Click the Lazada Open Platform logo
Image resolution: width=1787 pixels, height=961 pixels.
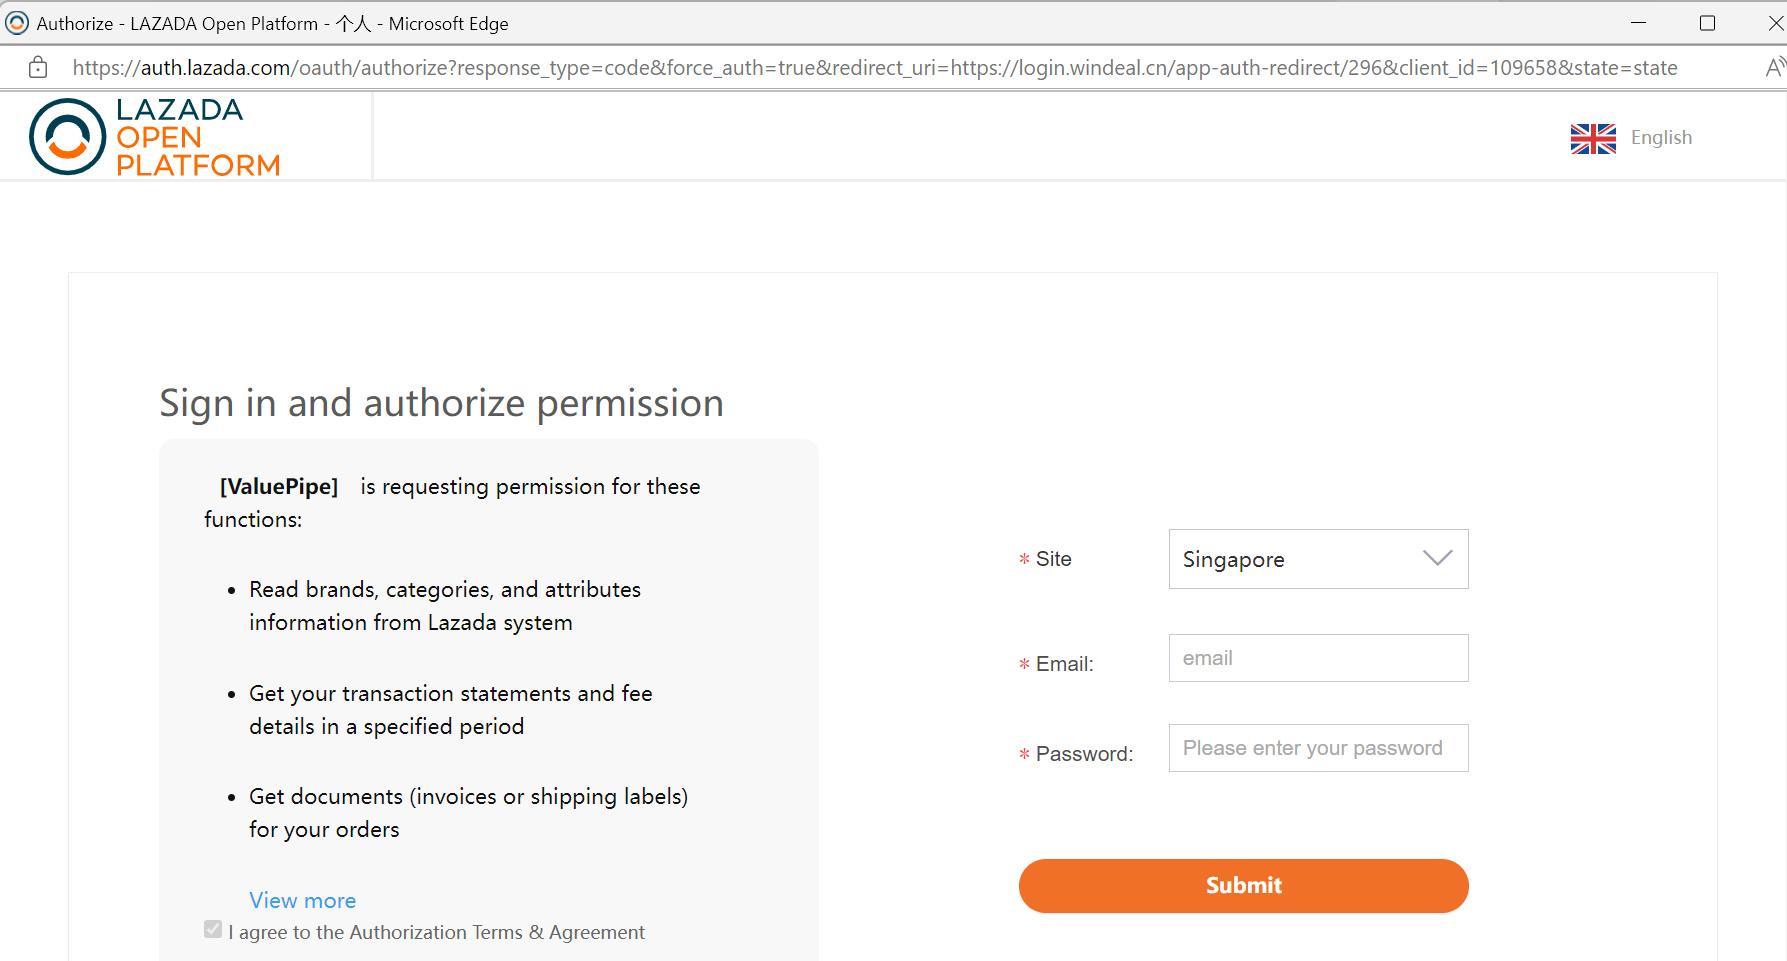click(x=155, y=135)
